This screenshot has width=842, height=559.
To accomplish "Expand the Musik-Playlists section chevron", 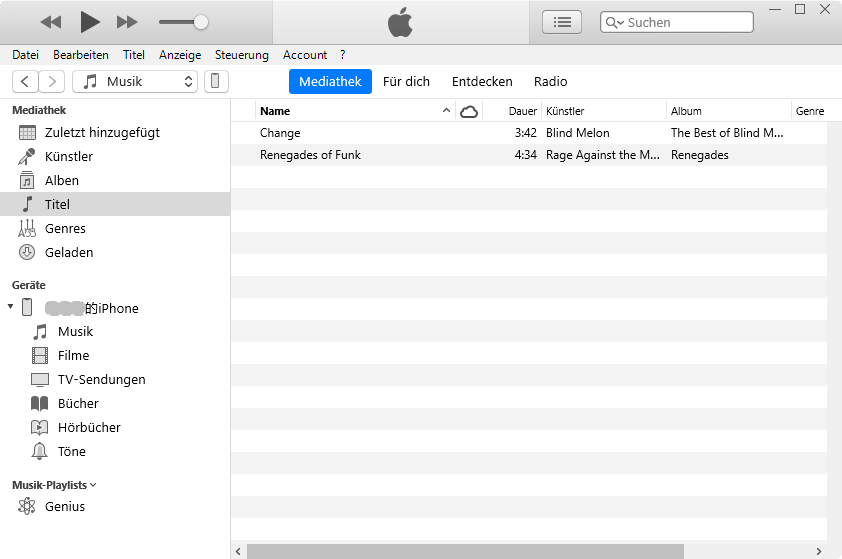I will [x=93, y=484].
